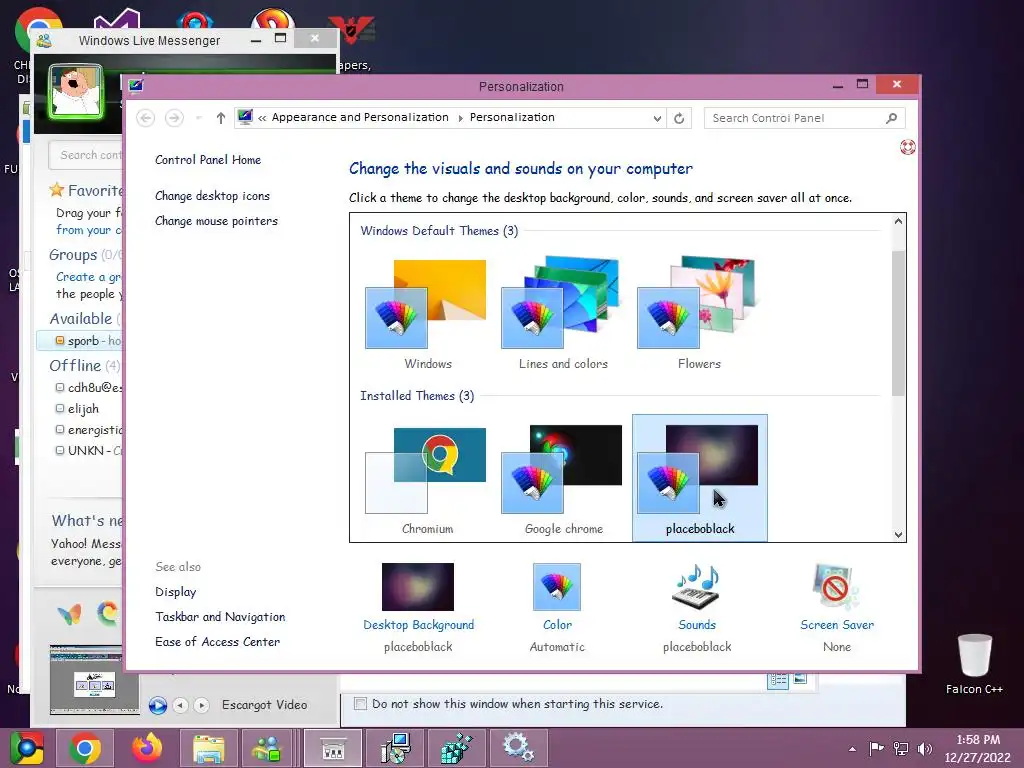Viewport: 1024px width, 768px height.
Task: Select UNKN contact in Messenger
Action: 89,451
